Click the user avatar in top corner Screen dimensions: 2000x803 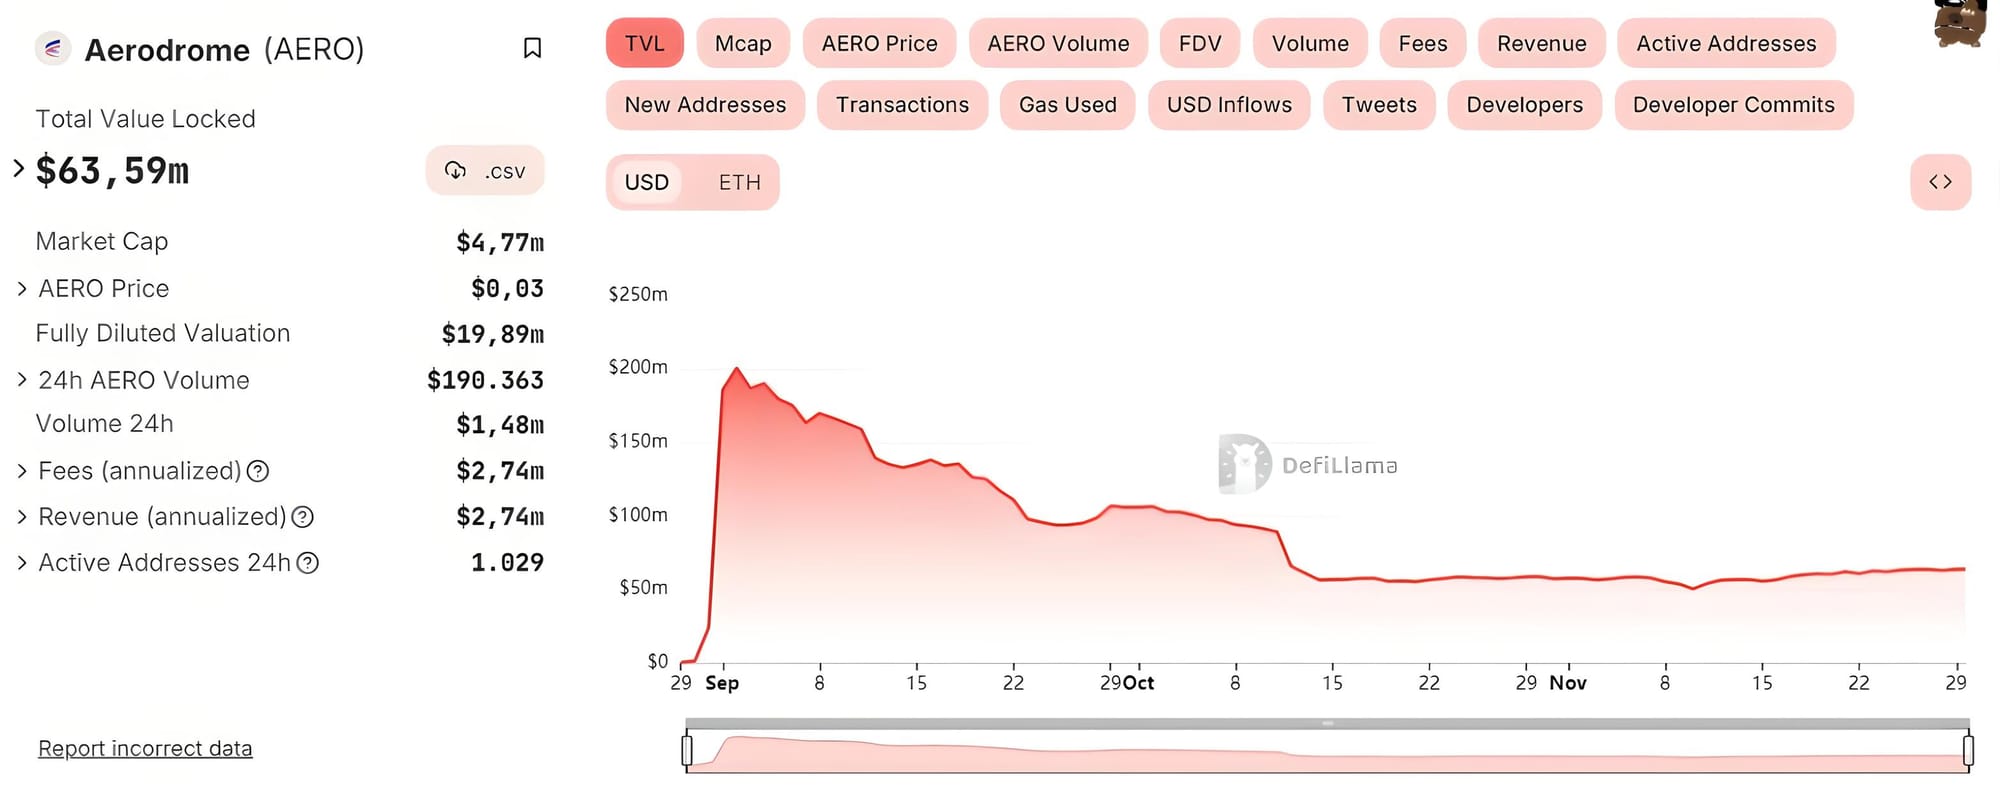pos(1960,22)
